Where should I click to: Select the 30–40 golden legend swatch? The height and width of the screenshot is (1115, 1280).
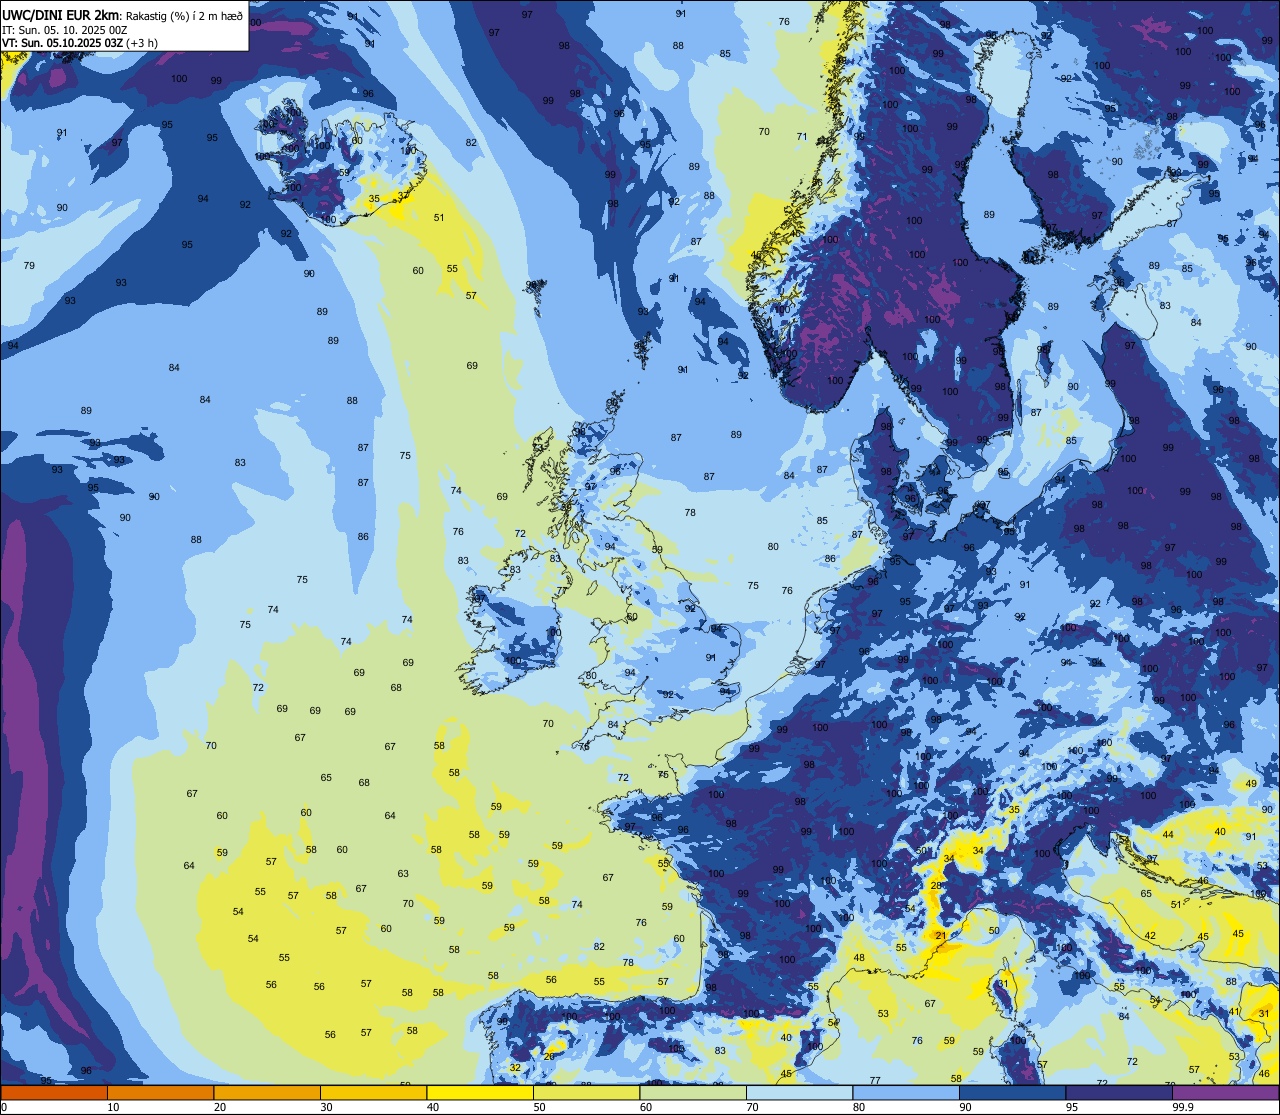373,1092
